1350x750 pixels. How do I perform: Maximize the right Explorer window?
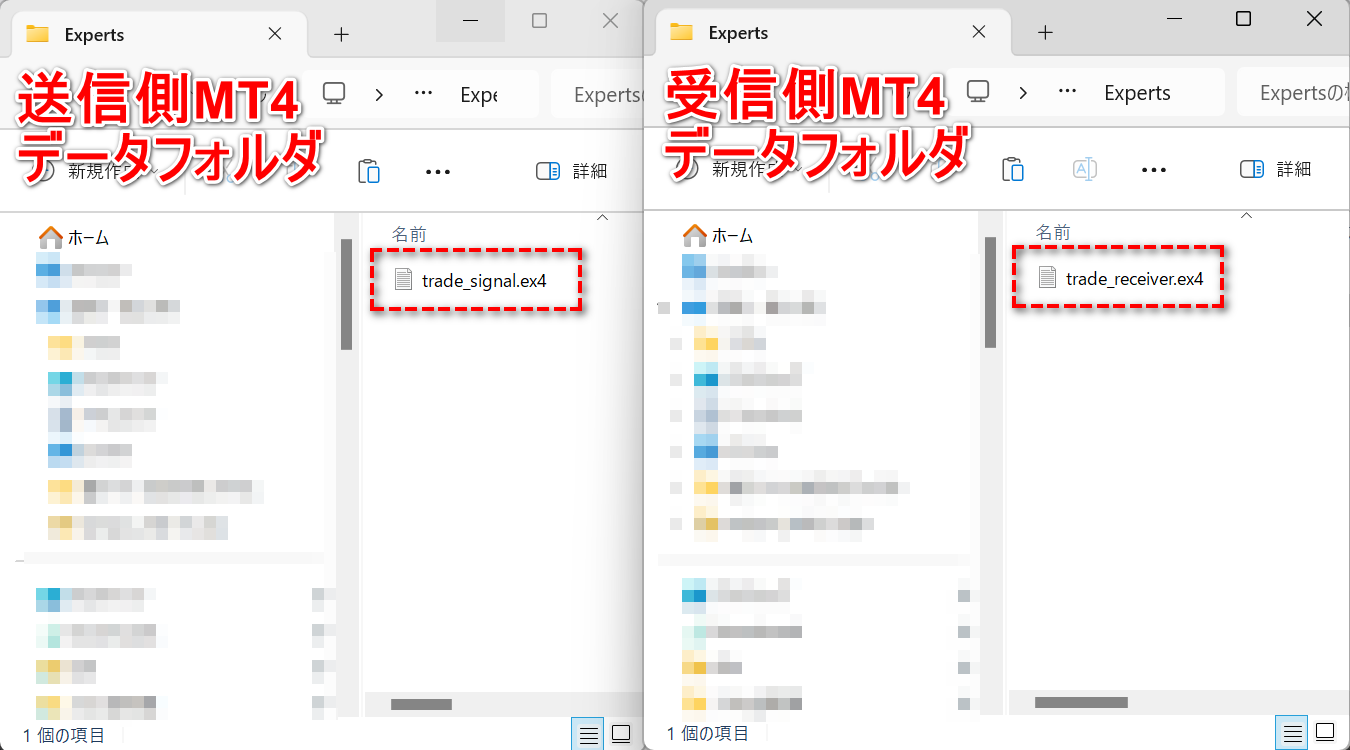pos(1243,19)
